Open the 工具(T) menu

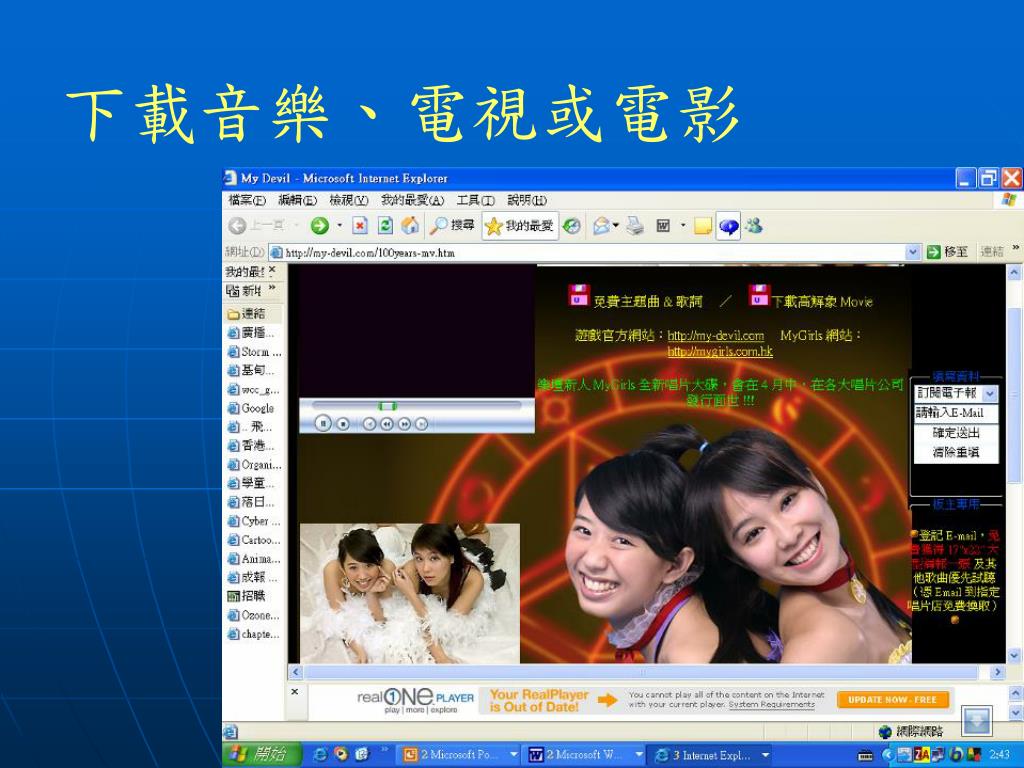point(475,200)
